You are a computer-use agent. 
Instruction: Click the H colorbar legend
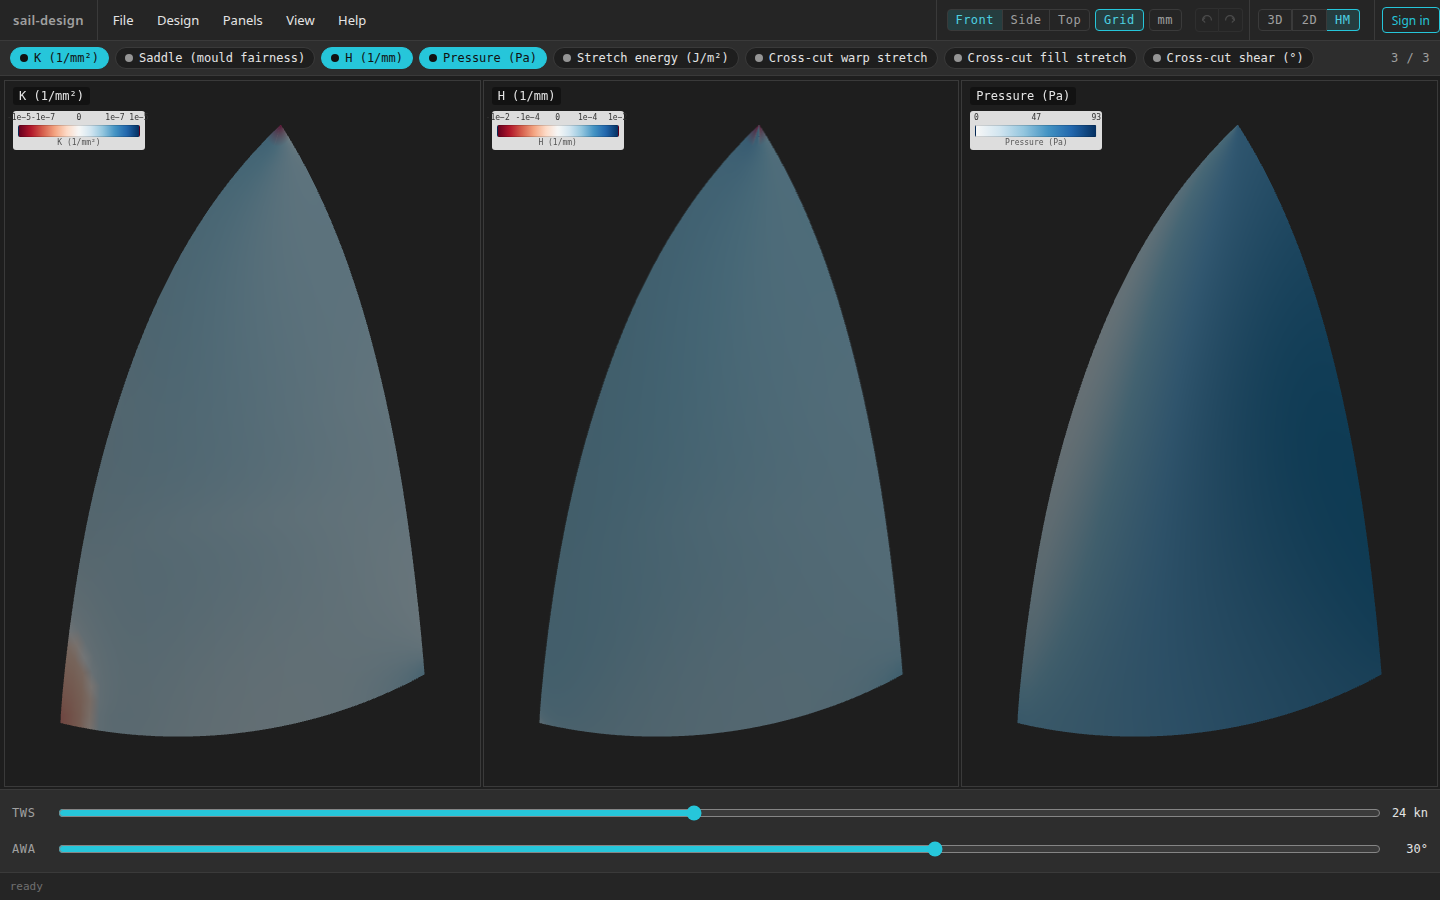558,130
